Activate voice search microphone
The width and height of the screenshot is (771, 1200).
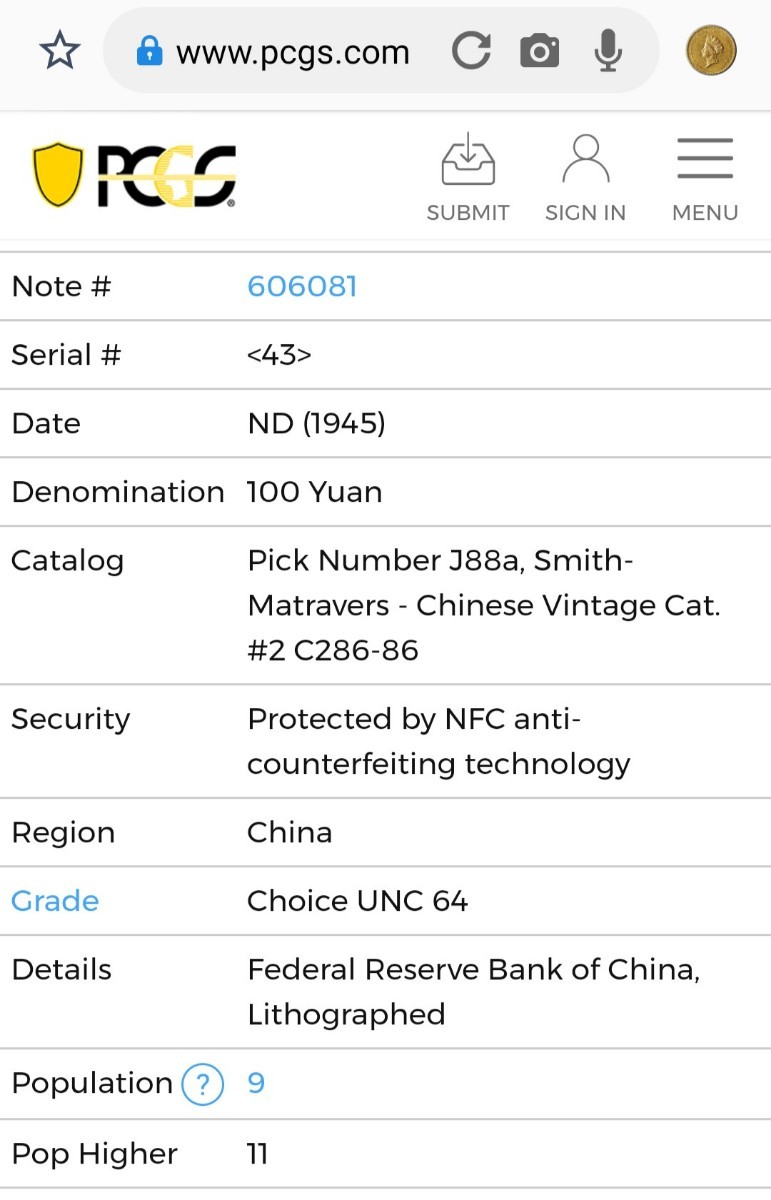click(607, 51)
